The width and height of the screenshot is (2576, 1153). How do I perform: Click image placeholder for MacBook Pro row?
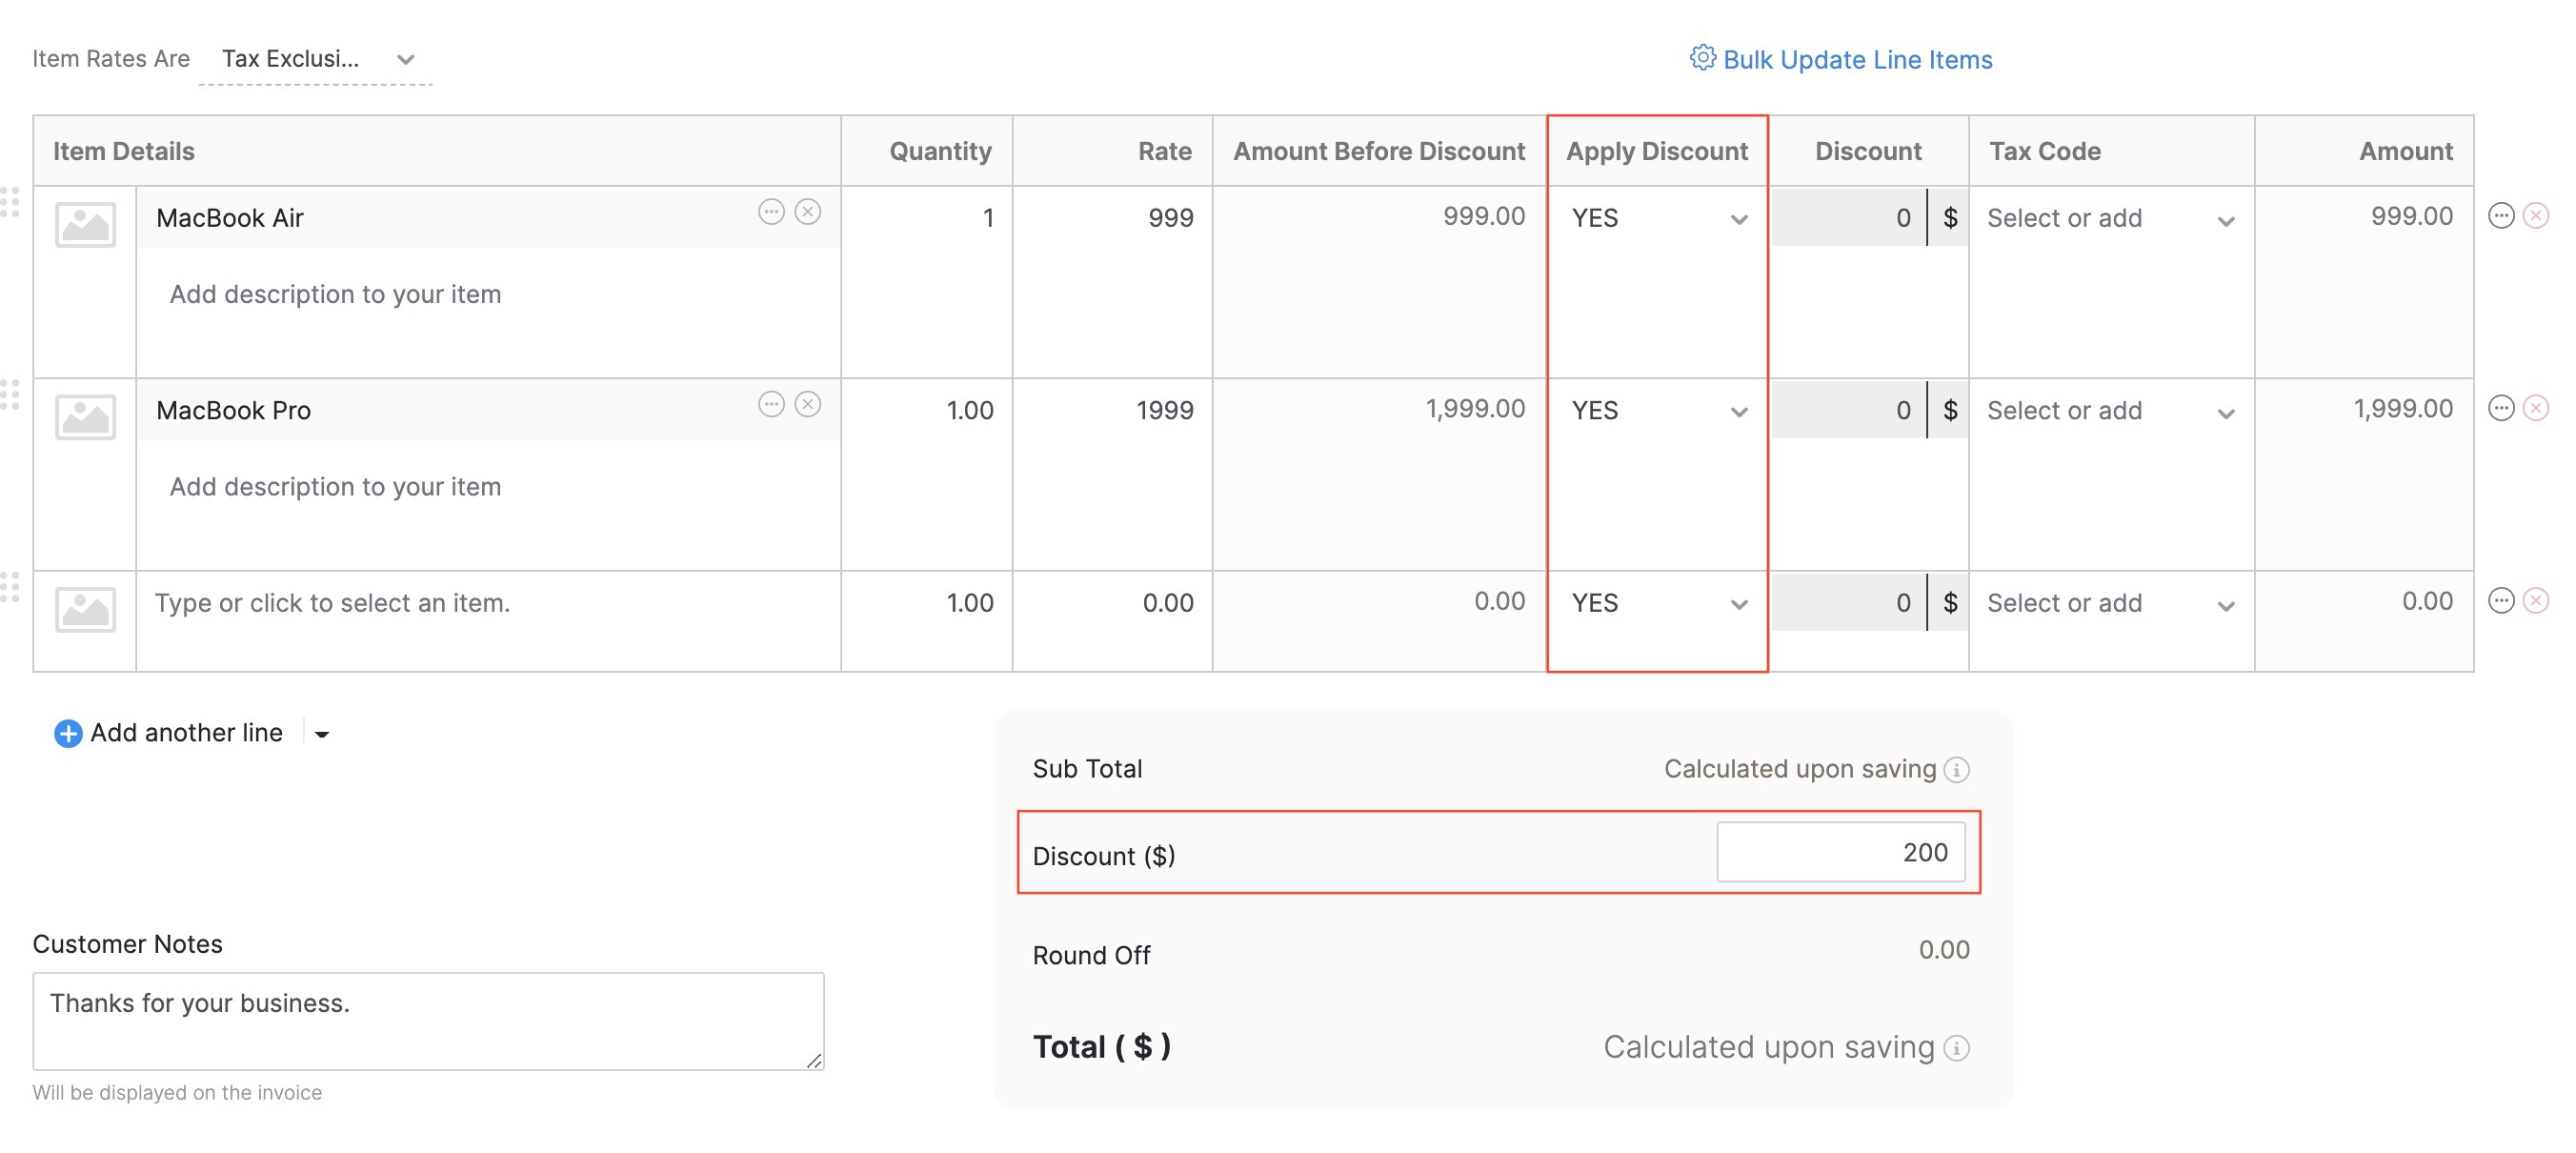click(x=85, y=417)
